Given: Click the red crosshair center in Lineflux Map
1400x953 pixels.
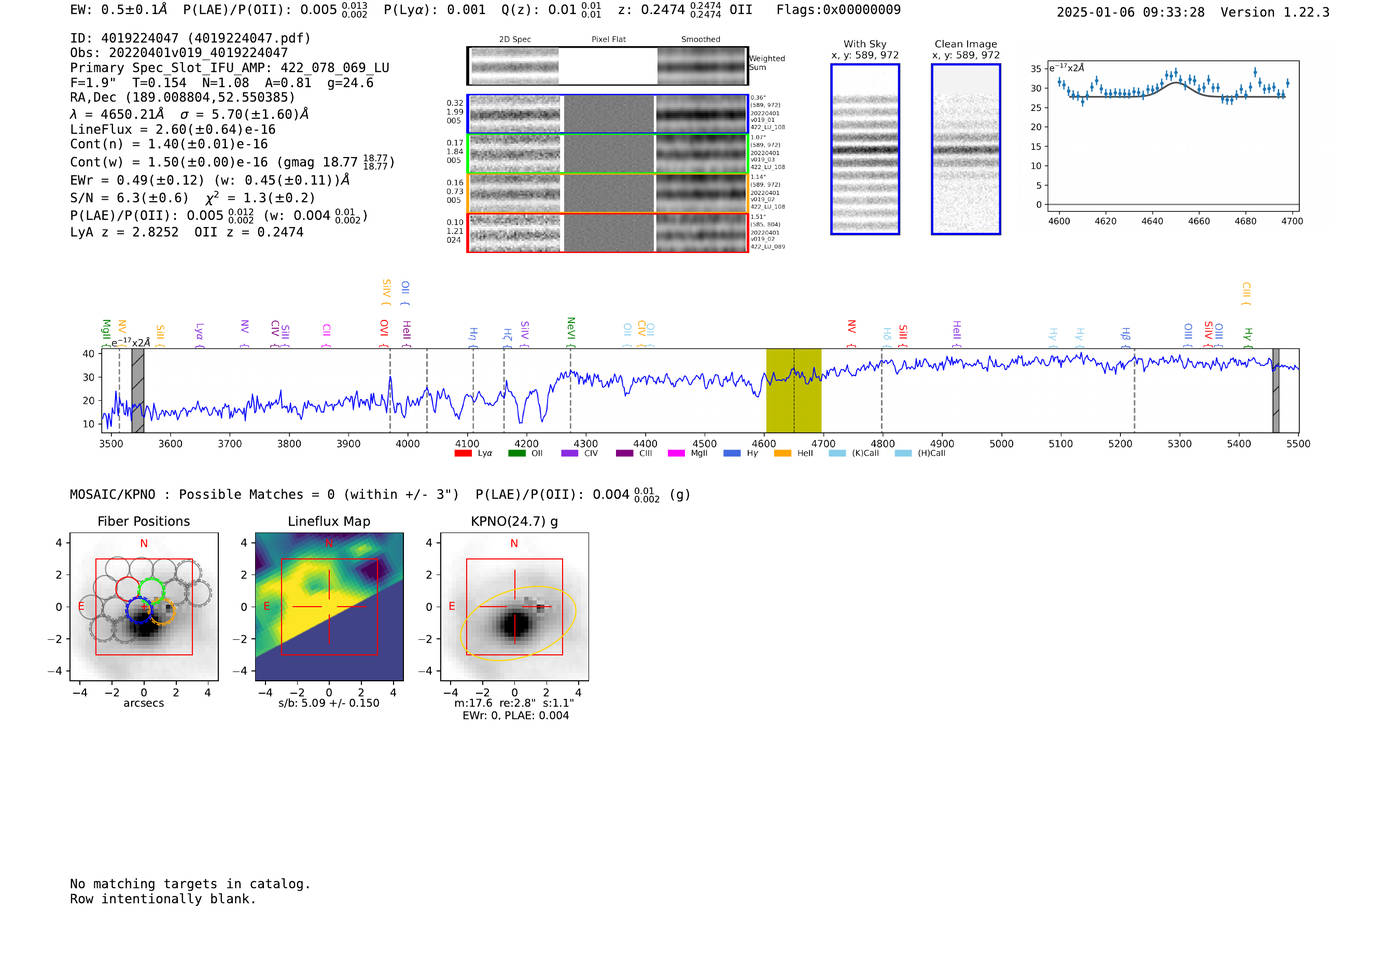Looking at the screenshot, I should point(329,607).
